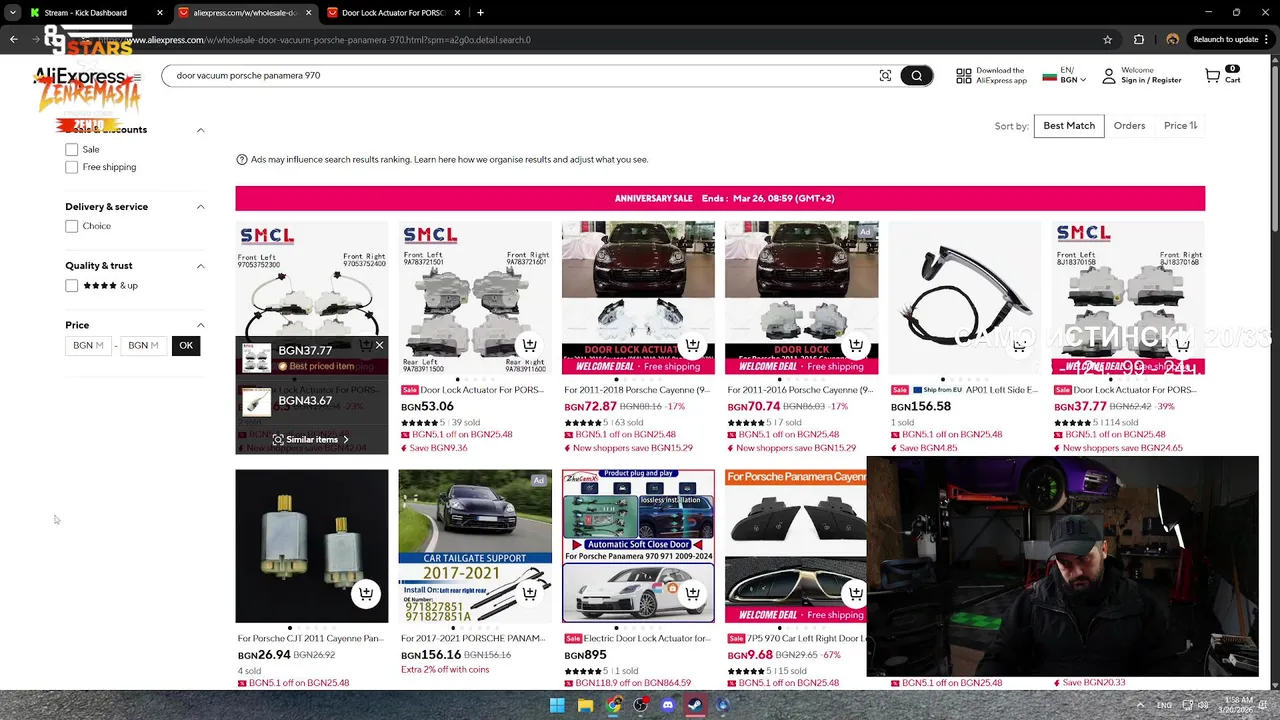Screen dimensions: 1280x720
Task: Click the Anniversary Sale banner
Action: pyautogui.click(x=720, y=199)
